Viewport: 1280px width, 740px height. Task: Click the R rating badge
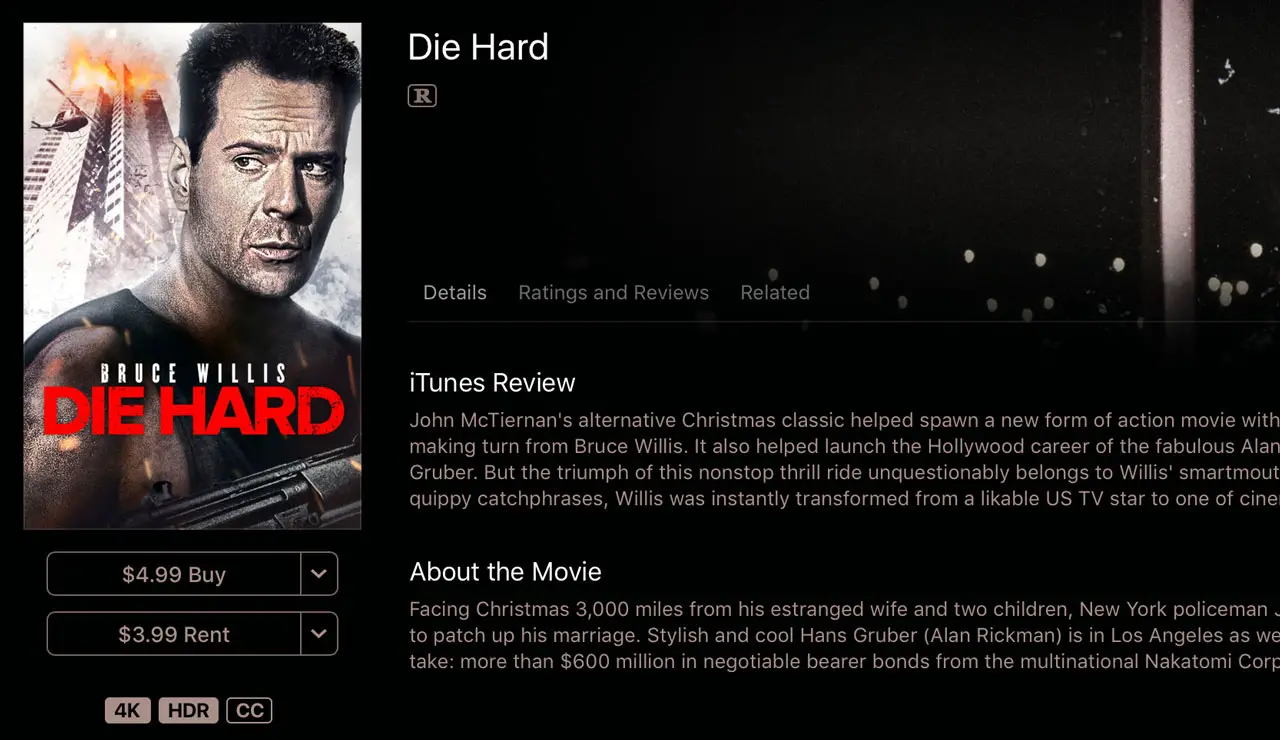422,96
